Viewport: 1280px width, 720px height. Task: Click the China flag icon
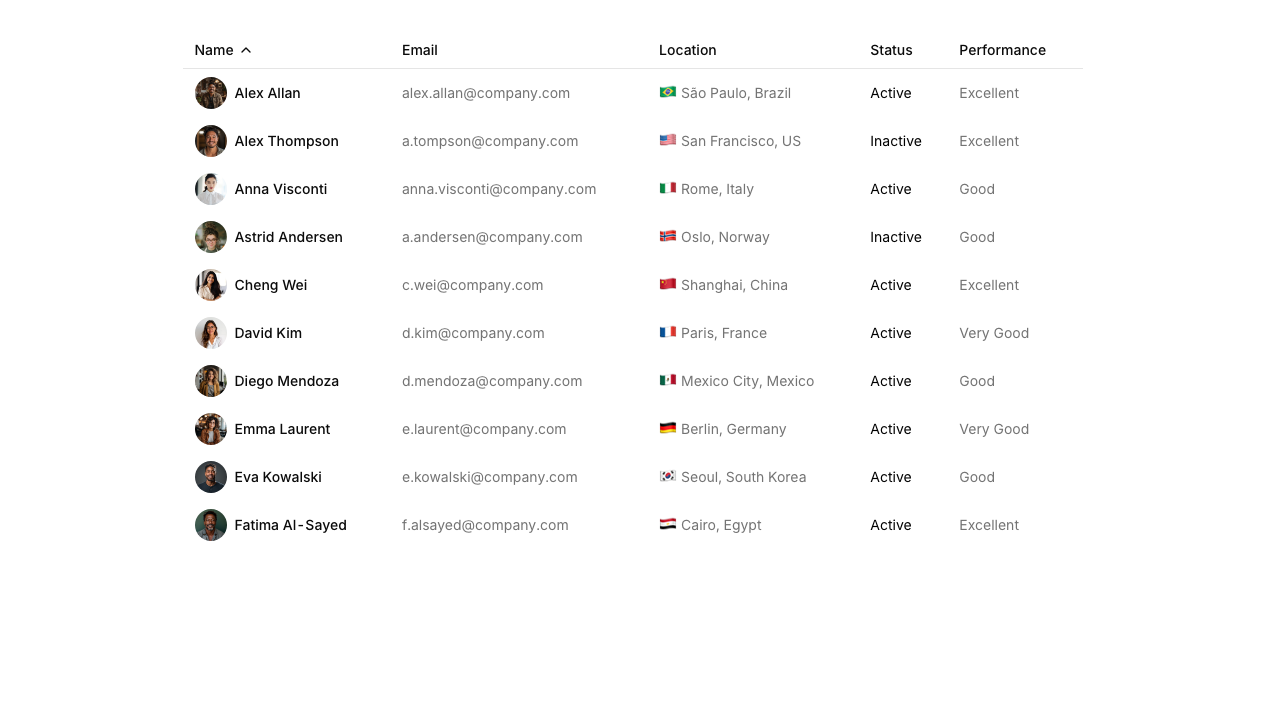click(668, 284)
